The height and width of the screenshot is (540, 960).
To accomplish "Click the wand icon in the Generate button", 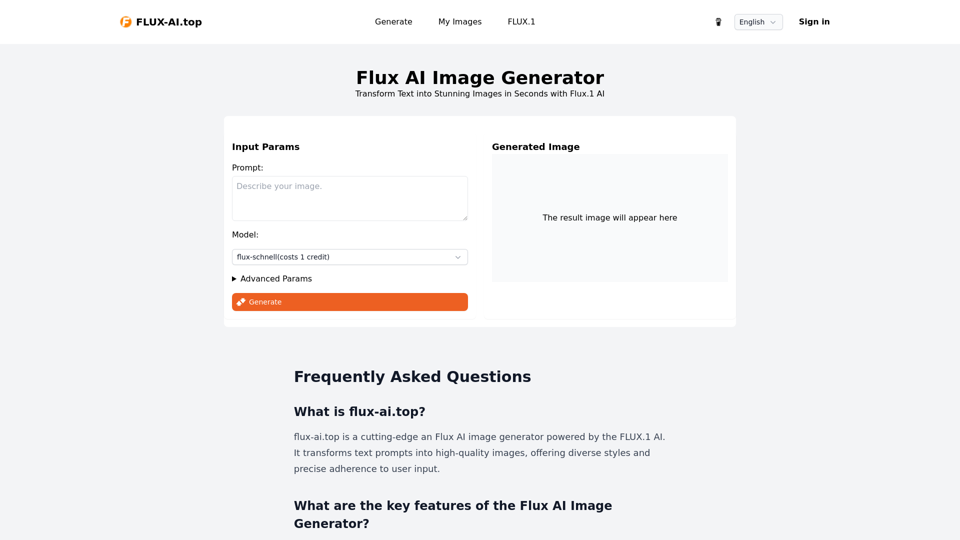I will click(241, 302).
